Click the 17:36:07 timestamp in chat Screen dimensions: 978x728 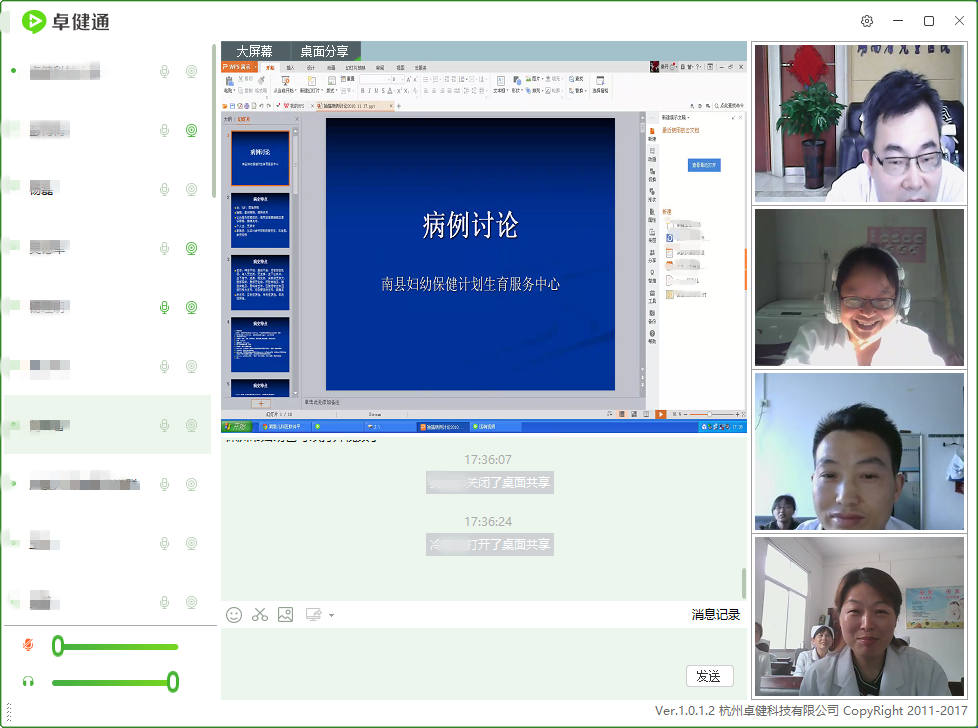tap(488, 460)
